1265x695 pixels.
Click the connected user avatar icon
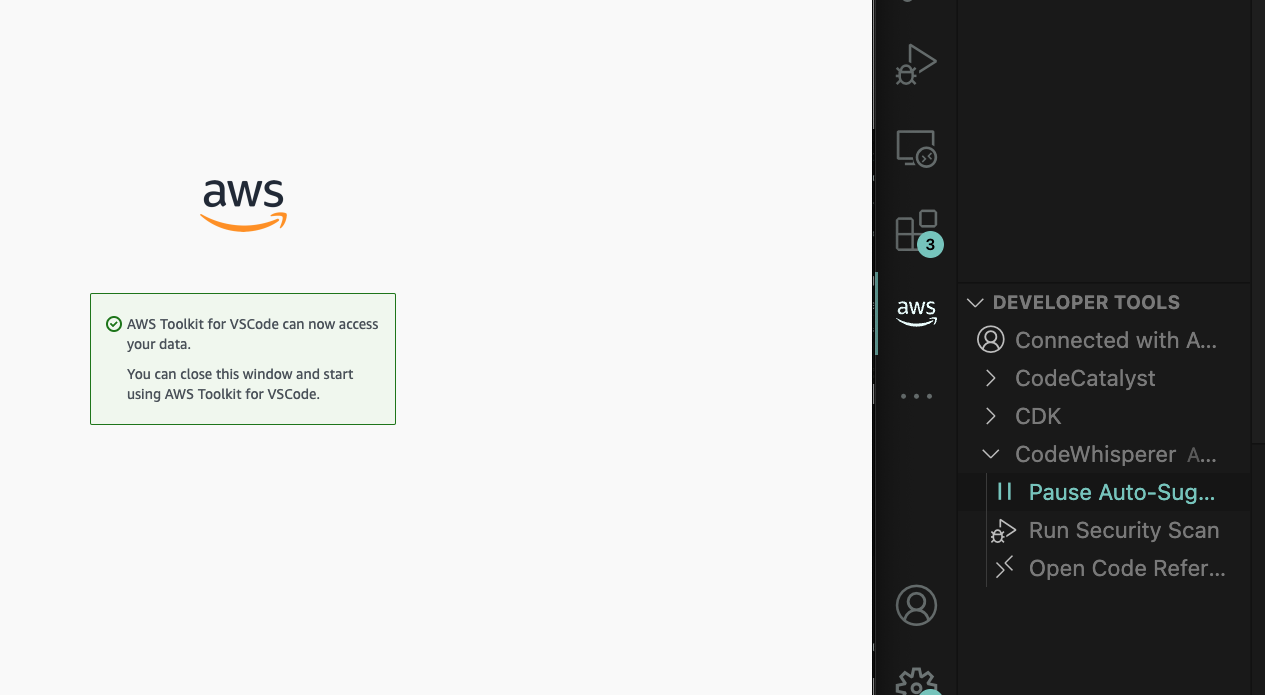990,340
